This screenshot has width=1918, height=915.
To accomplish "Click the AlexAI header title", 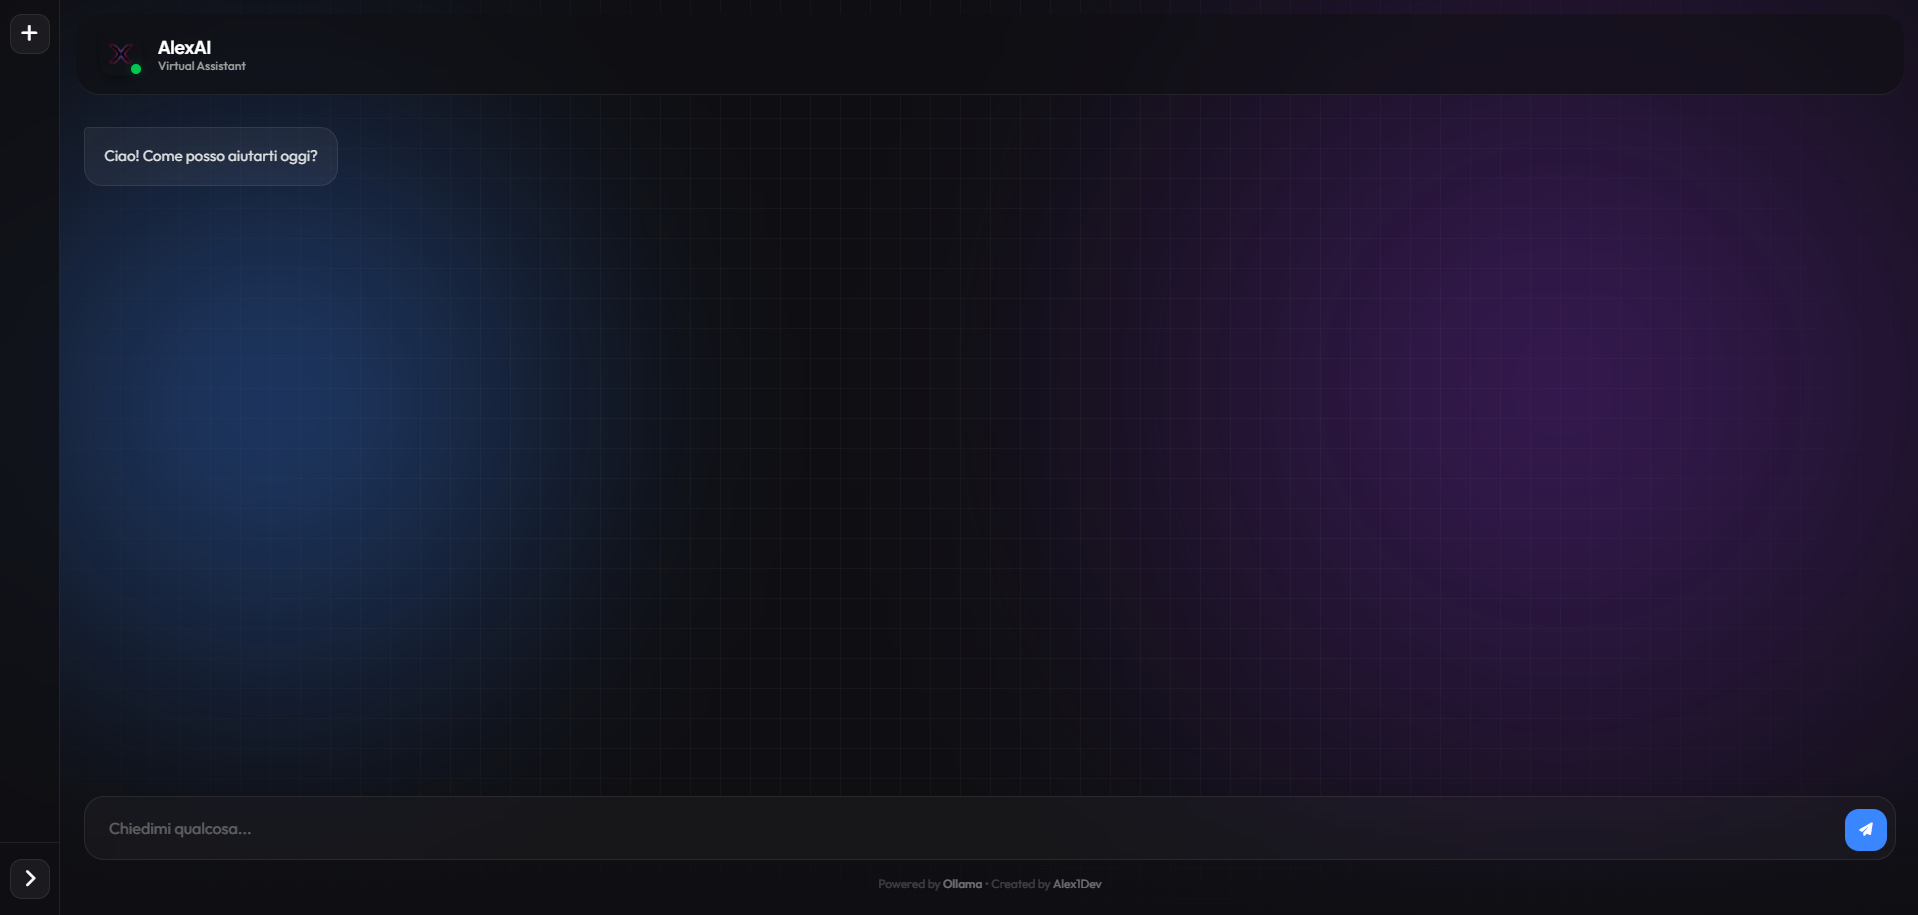I will coord(184,46).
